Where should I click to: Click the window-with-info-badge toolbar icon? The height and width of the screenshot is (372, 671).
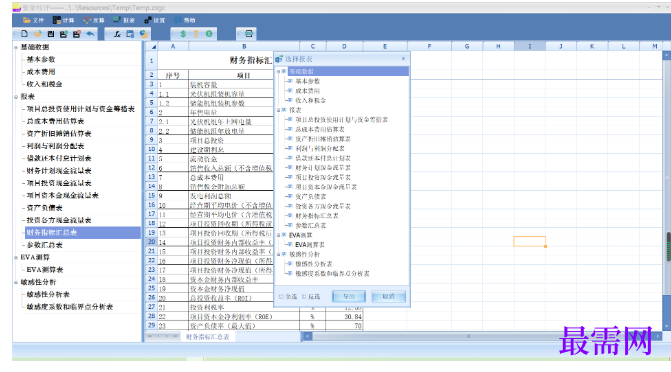pos(130,34)
